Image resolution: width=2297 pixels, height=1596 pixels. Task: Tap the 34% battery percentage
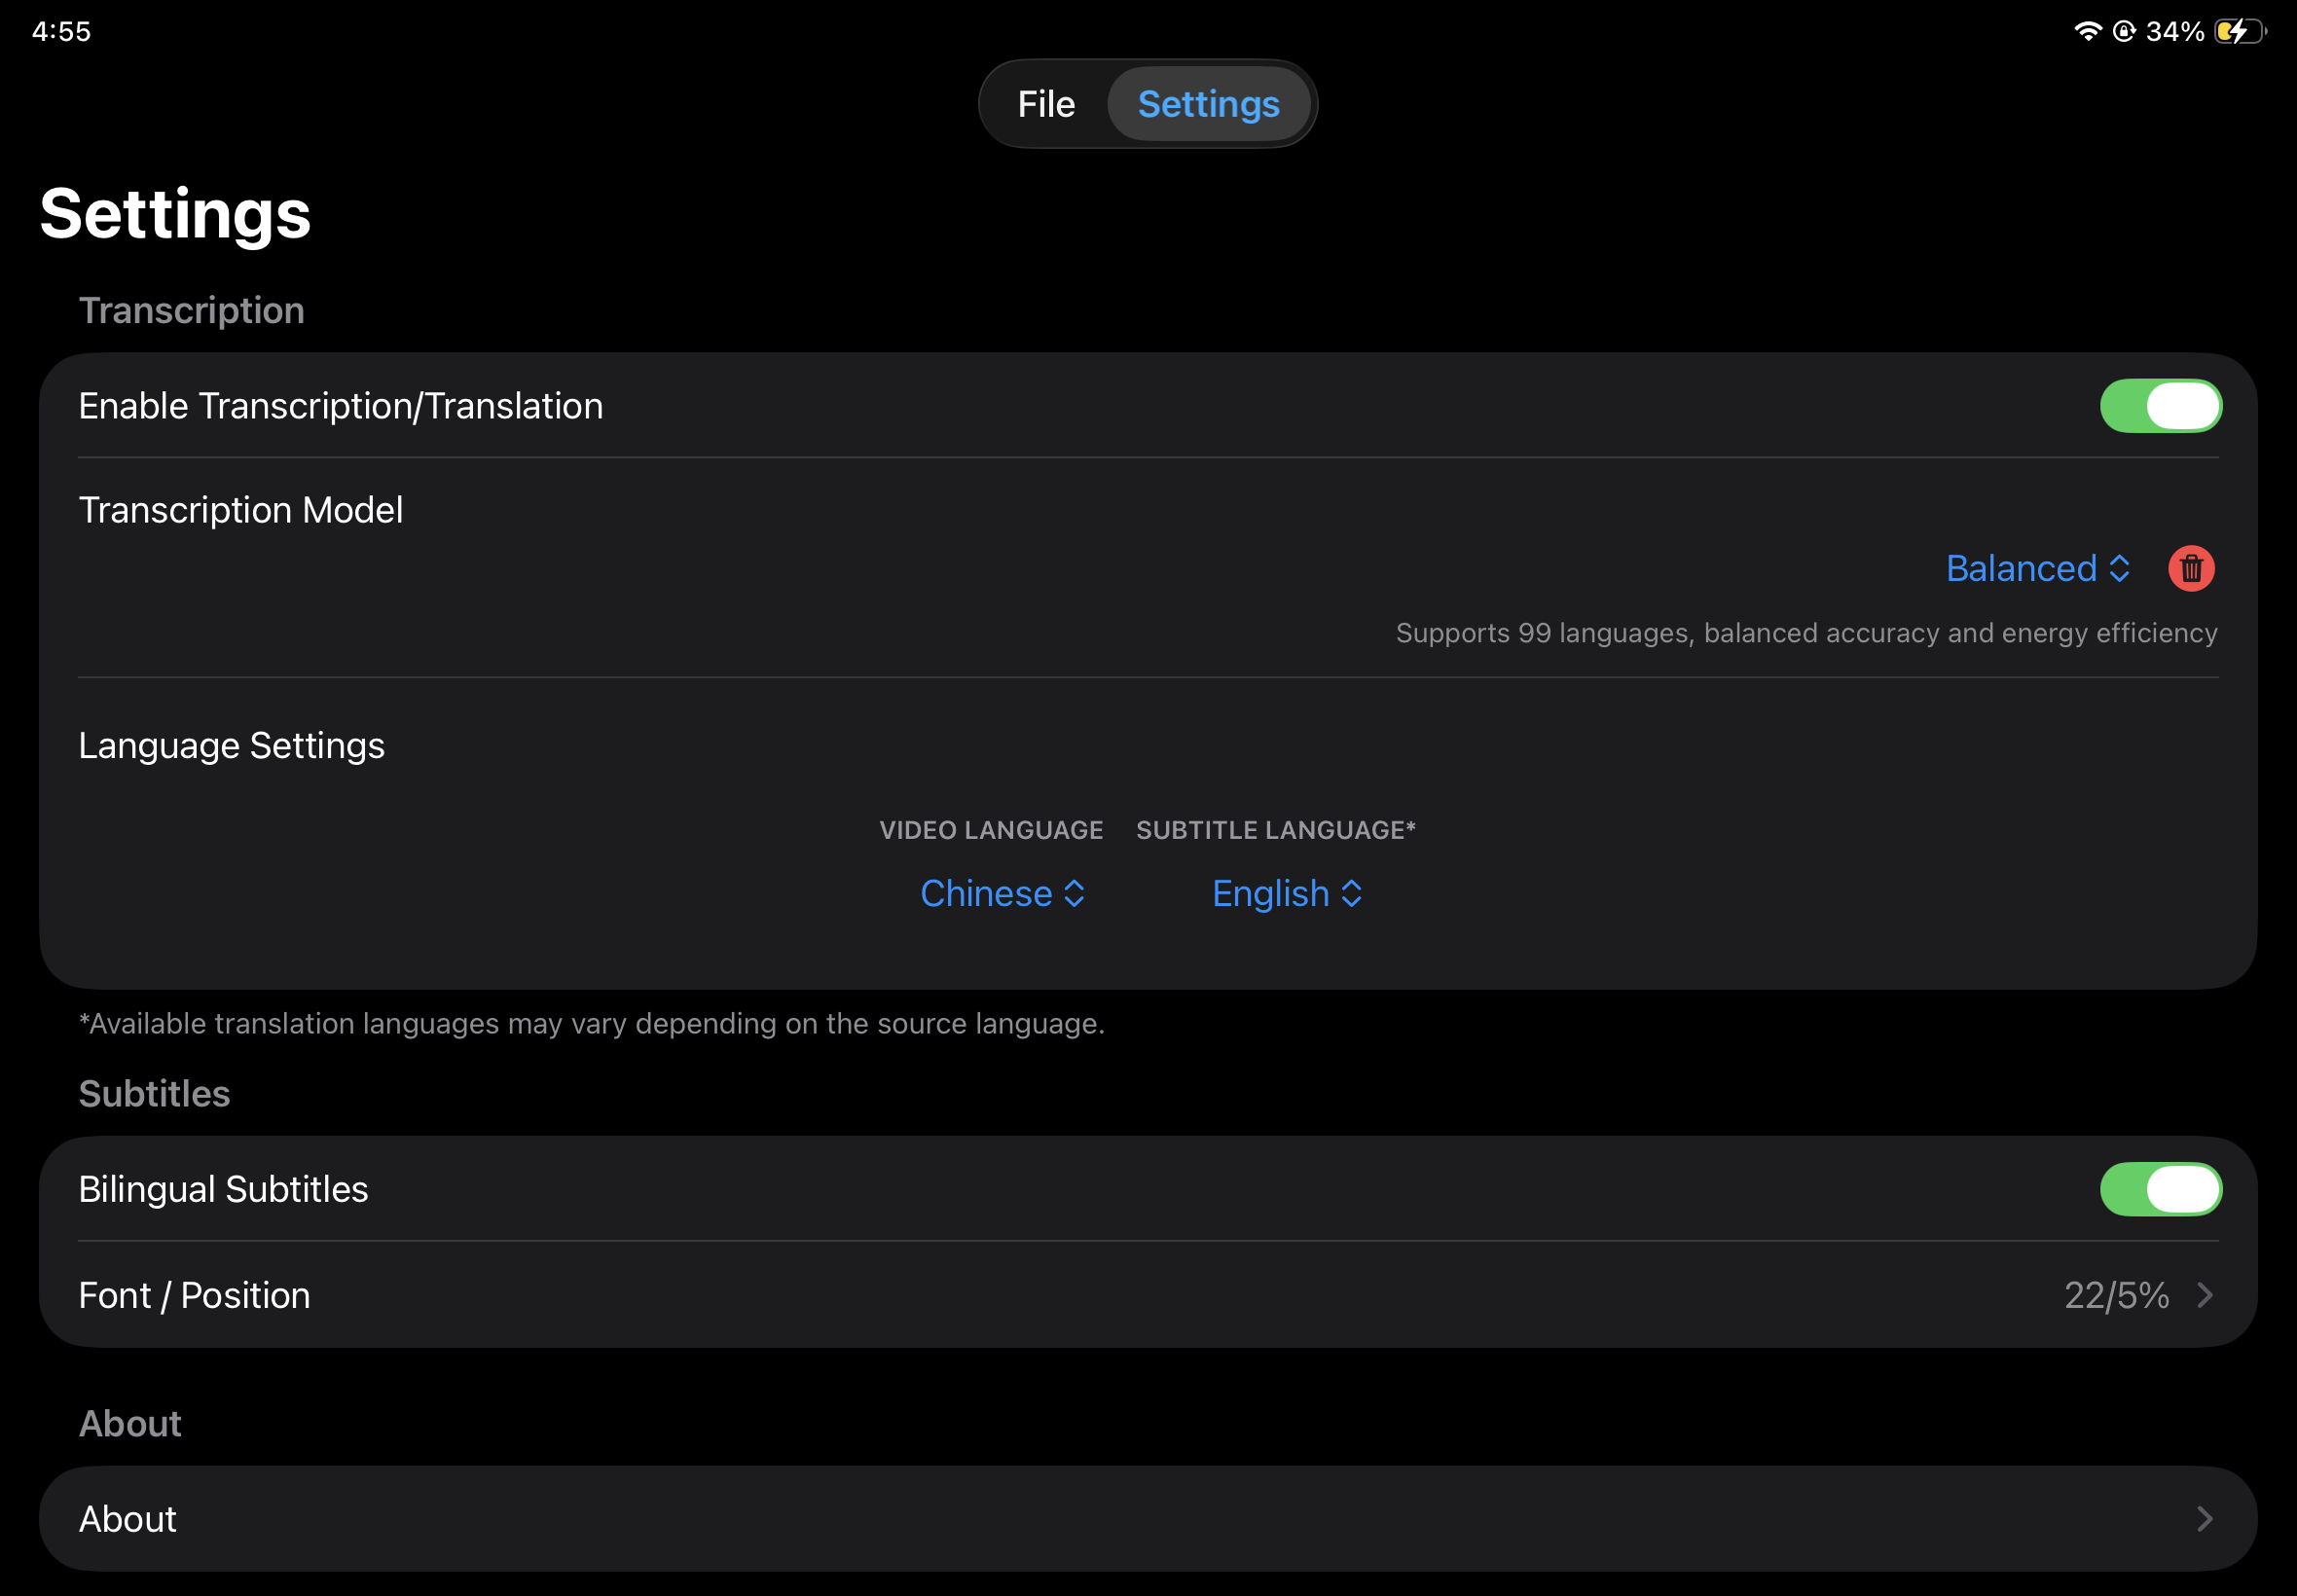2174,31
